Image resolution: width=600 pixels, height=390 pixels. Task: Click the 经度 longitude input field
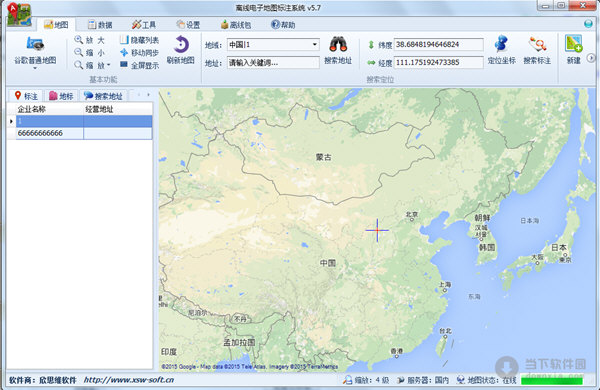tap(439, 62)
